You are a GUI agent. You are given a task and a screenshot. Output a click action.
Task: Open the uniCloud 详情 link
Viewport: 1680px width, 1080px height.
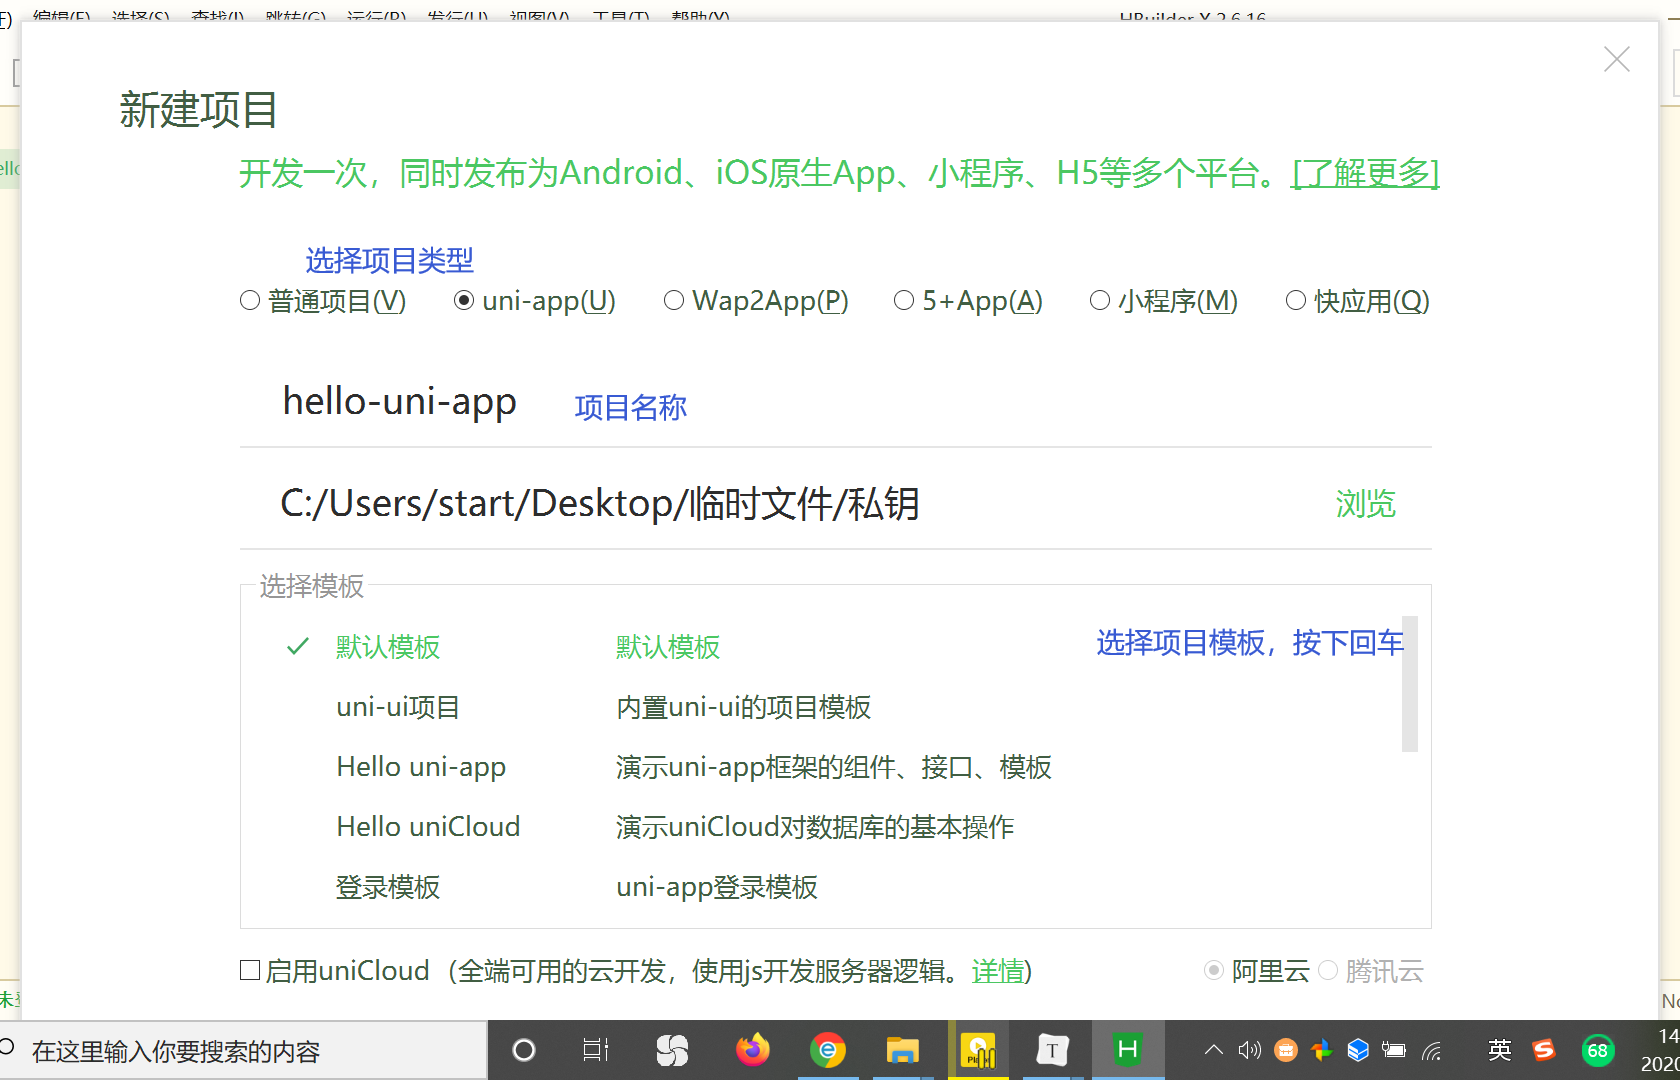[998, 971]
